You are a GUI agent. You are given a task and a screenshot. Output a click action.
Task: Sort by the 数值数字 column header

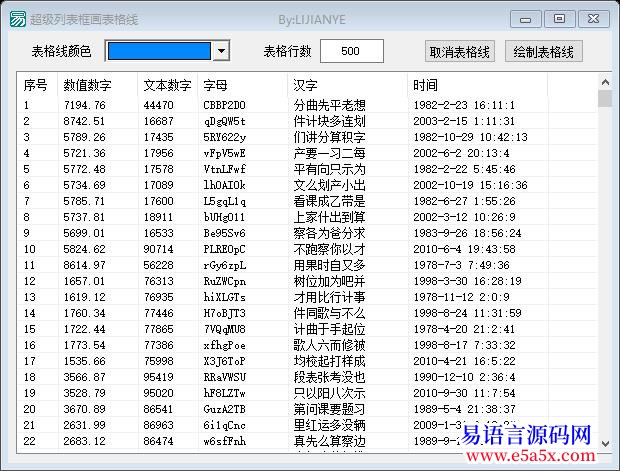pos(98,85)
